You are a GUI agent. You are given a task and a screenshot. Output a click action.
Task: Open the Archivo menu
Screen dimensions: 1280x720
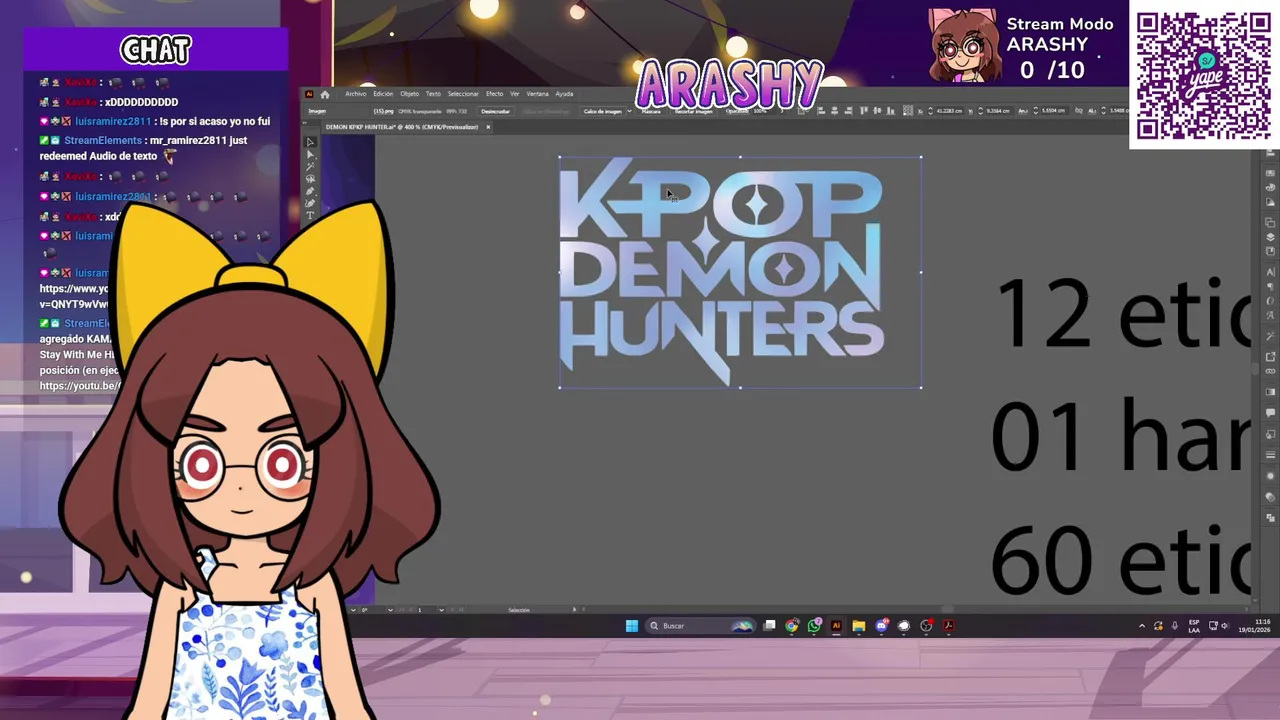(x=356, y=94)
